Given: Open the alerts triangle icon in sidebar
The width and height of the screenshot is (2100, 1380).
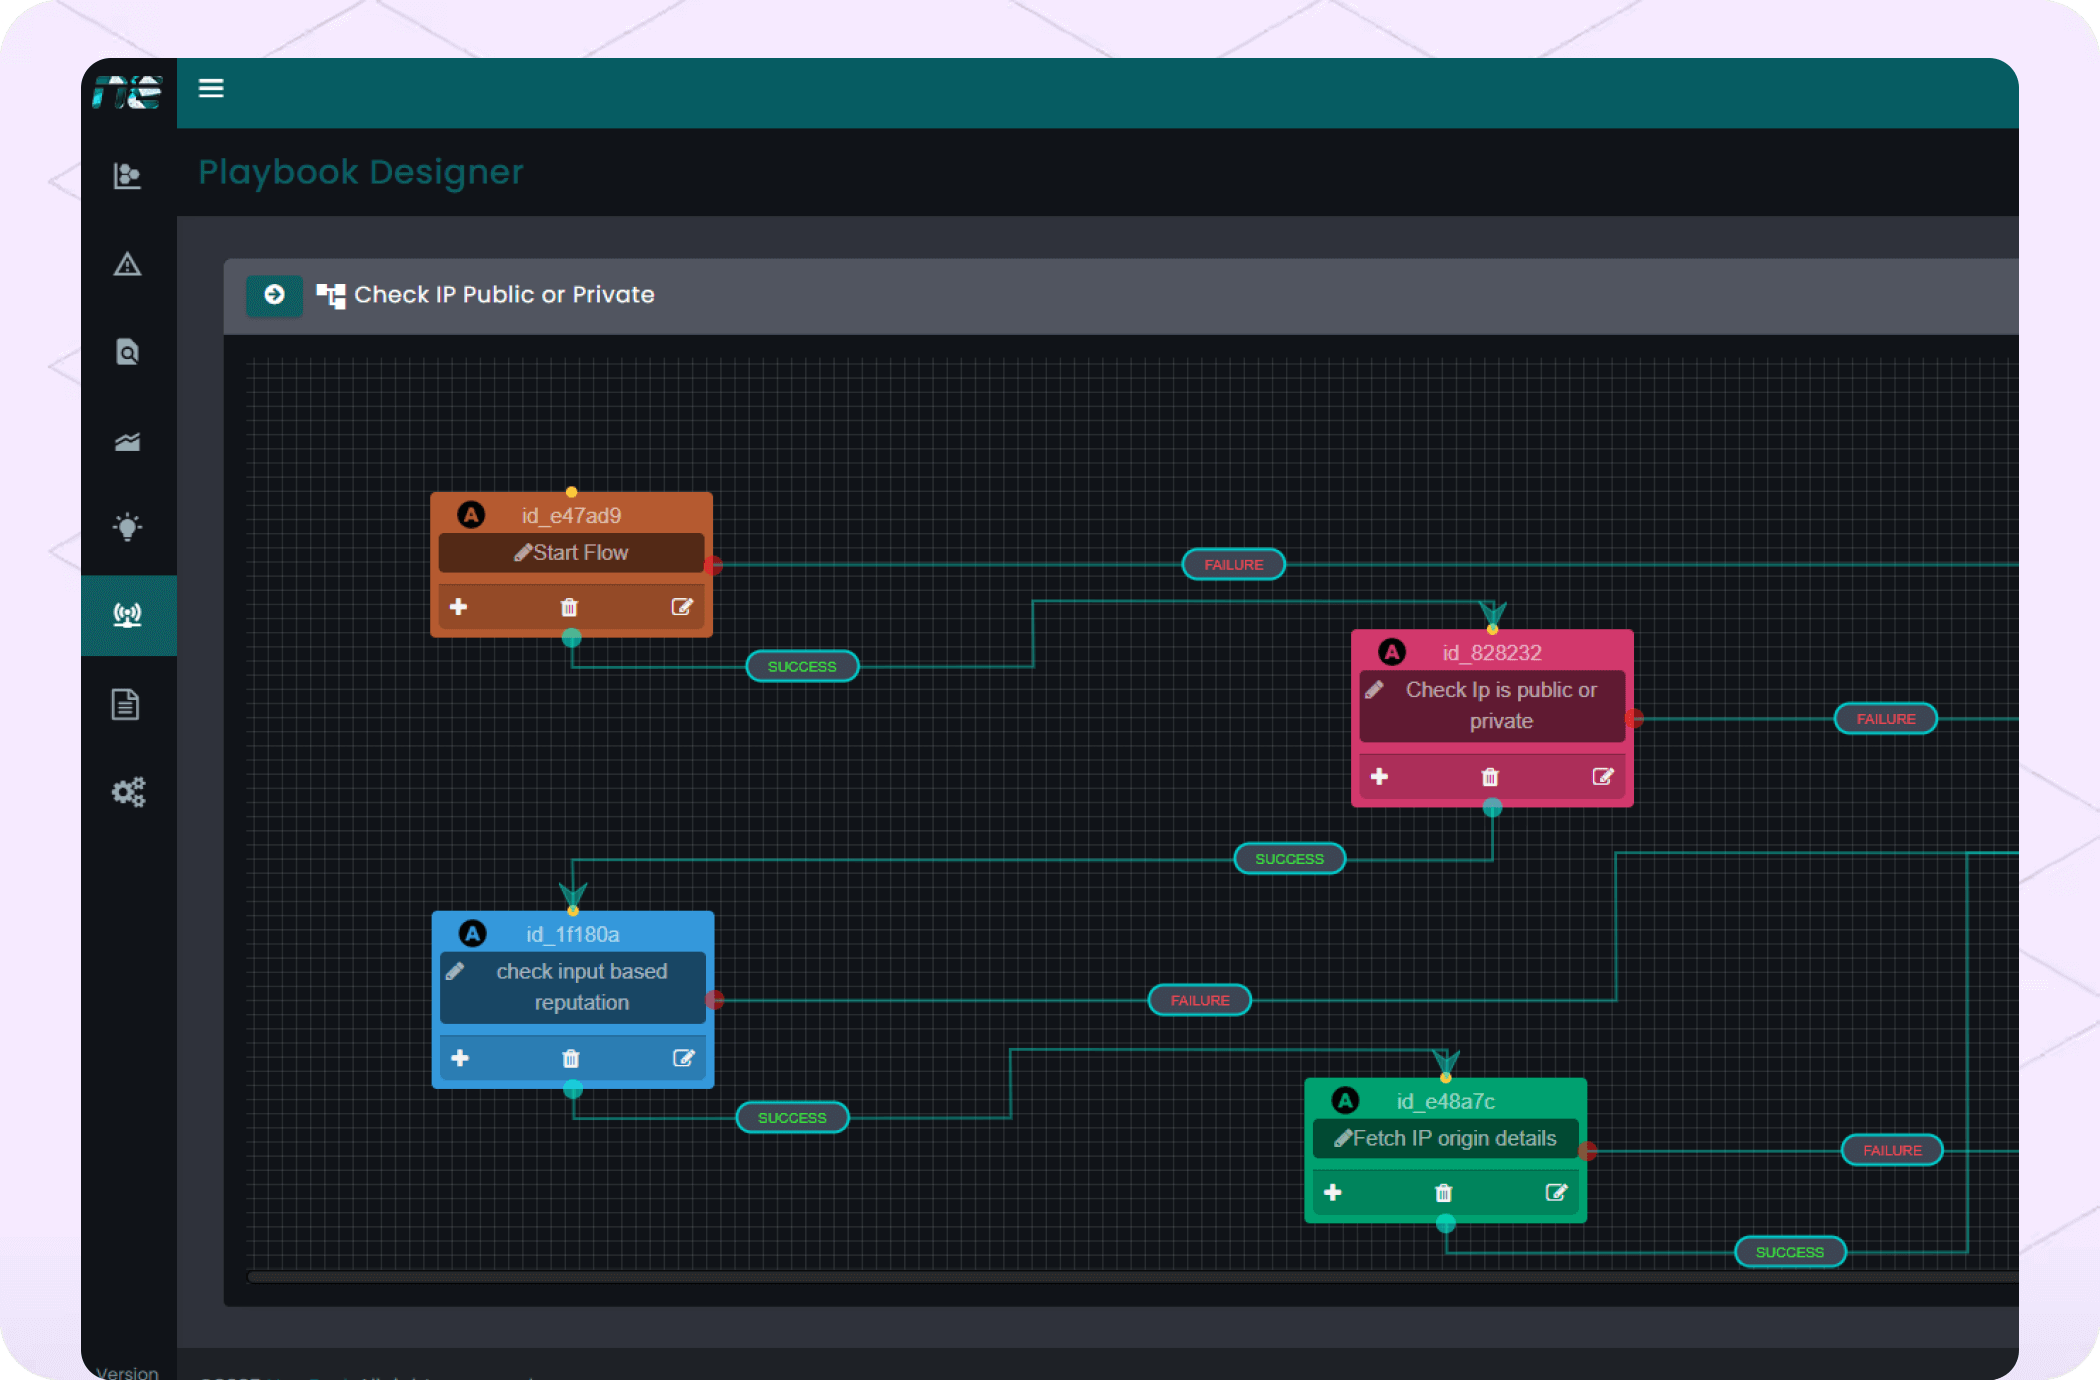Looking at the screenshot, I should (x=127, y=264).
